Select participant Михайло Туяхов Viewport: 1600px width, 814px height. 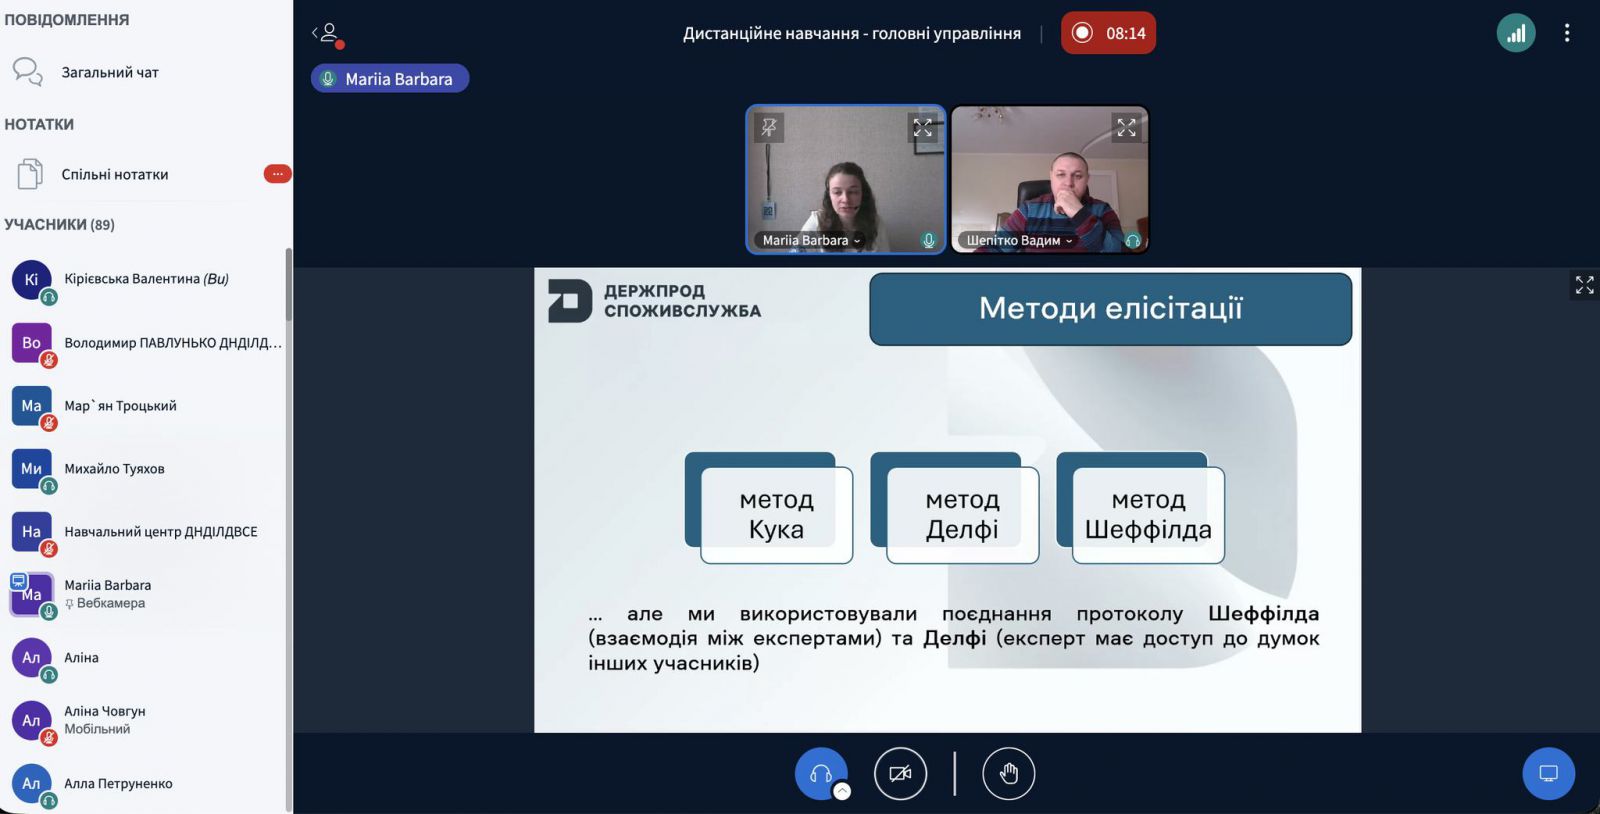tap(115, 469)
